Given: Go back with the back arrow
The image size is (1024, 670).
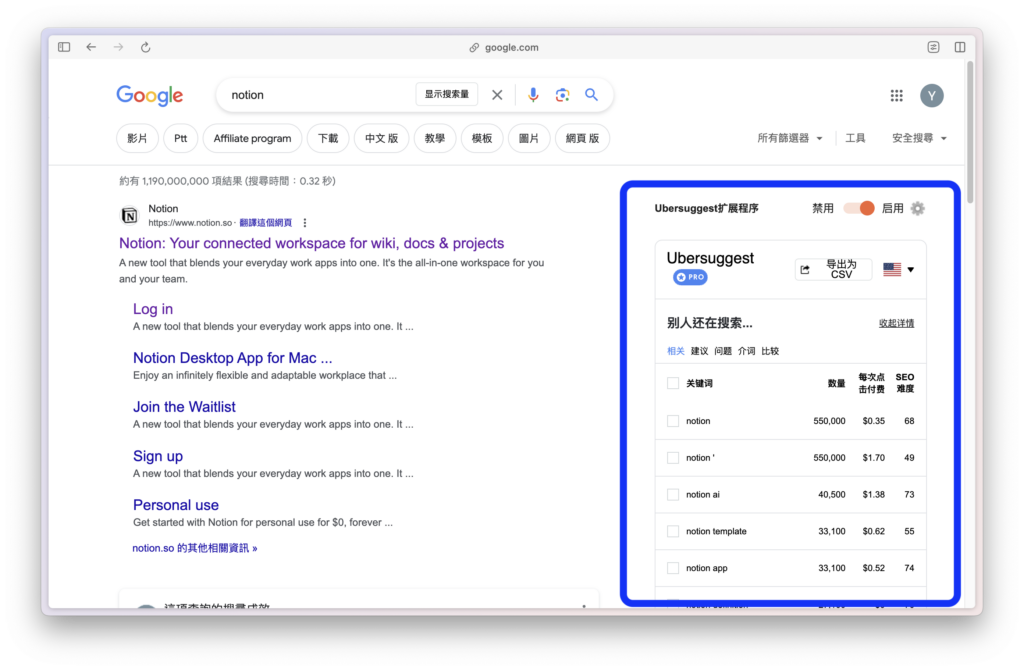Looking at the screenshot, I should click(x=91, y=47).
